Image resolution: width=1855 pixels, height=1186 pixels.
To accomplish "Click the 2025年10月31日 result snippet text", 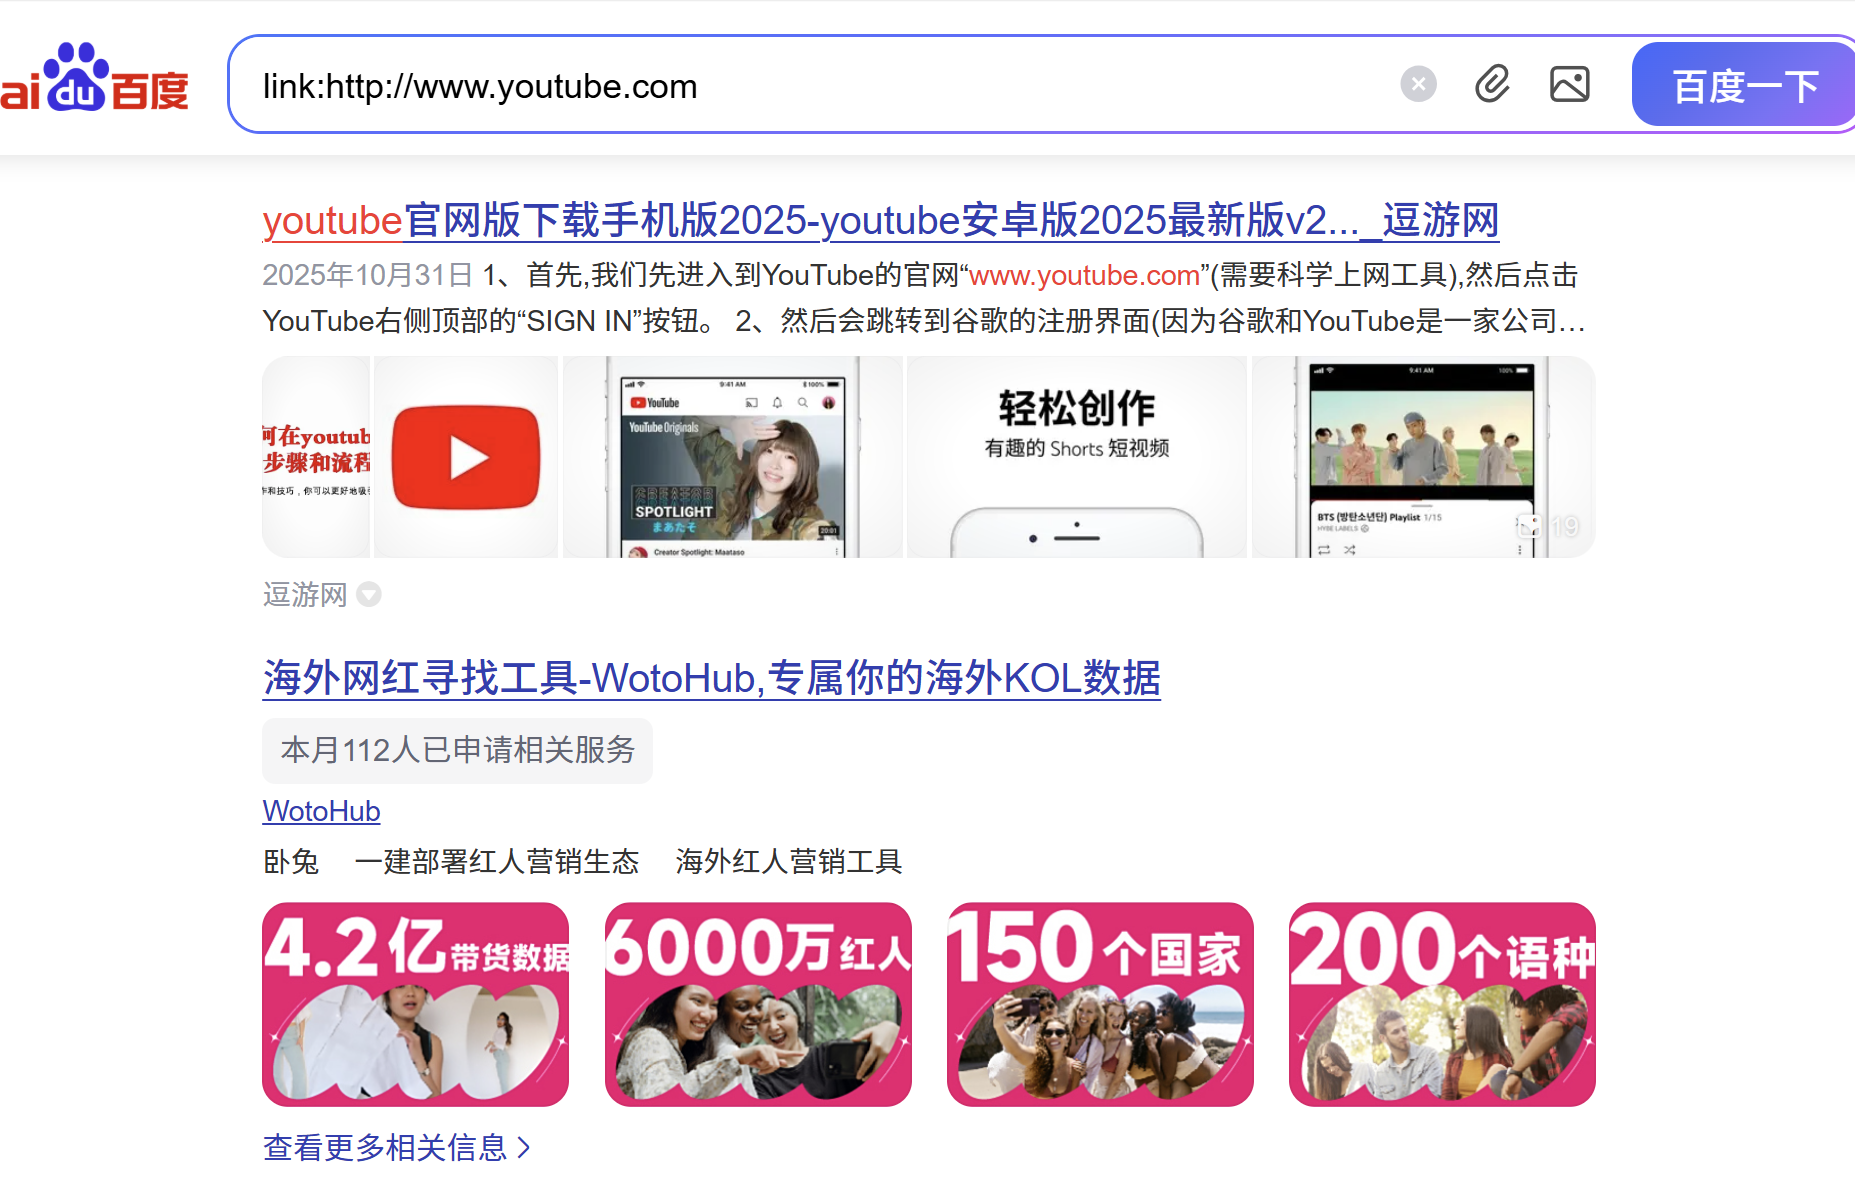I will (922, 298).
